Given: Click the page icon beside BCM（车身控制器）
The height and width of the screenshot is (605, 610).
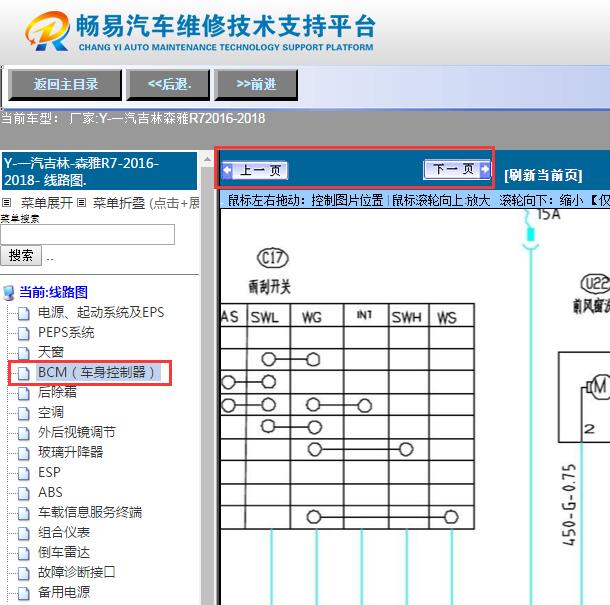Looking at the screenshot, I should [24, 373].
